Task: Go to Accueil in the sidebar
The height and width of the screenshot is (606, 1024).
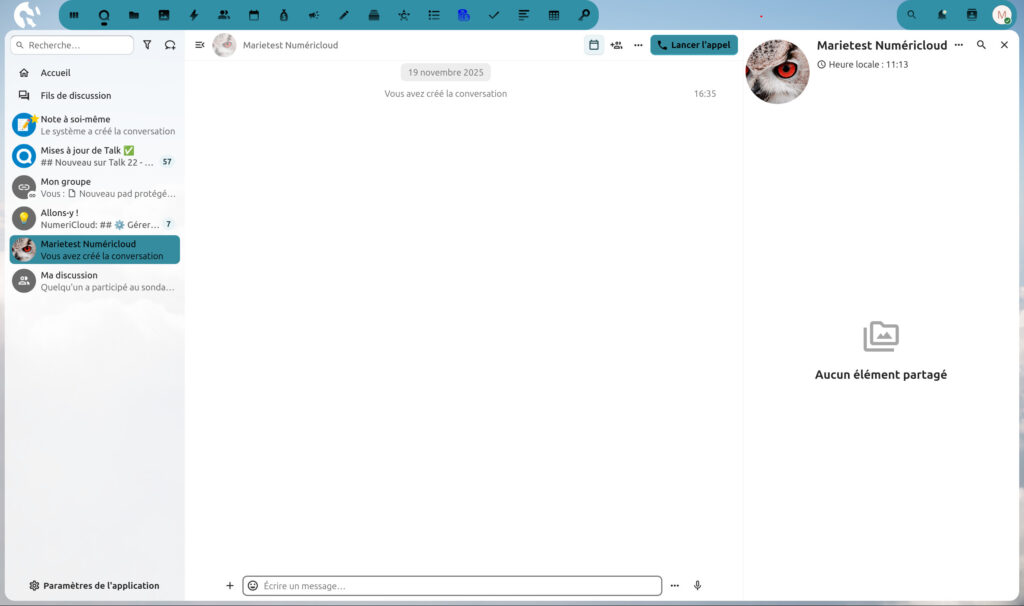Action: coord(95,72)
